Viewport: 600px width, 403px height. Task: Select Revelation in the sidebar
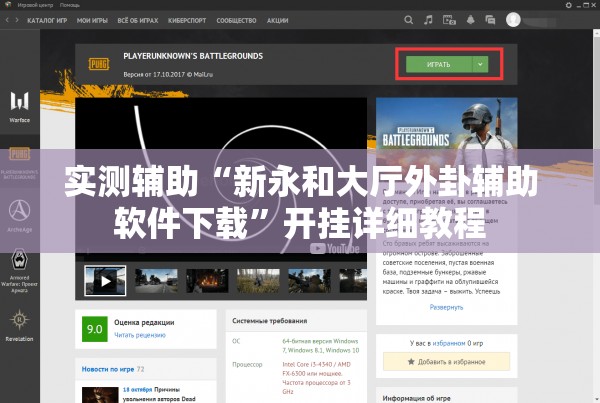point(20,326)
